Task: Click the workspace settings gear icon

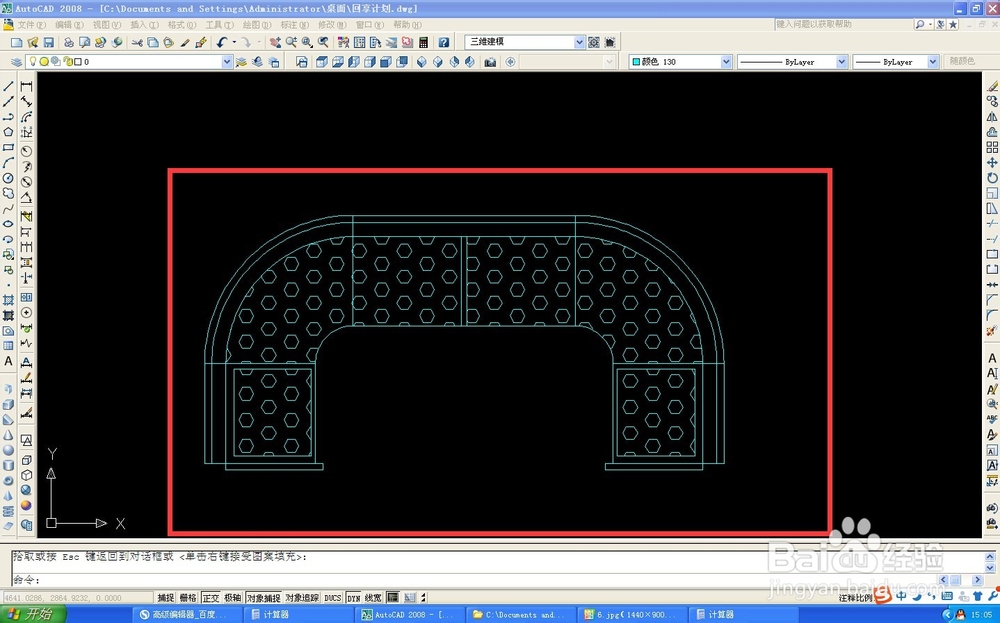Action: [x=594, y=42]
